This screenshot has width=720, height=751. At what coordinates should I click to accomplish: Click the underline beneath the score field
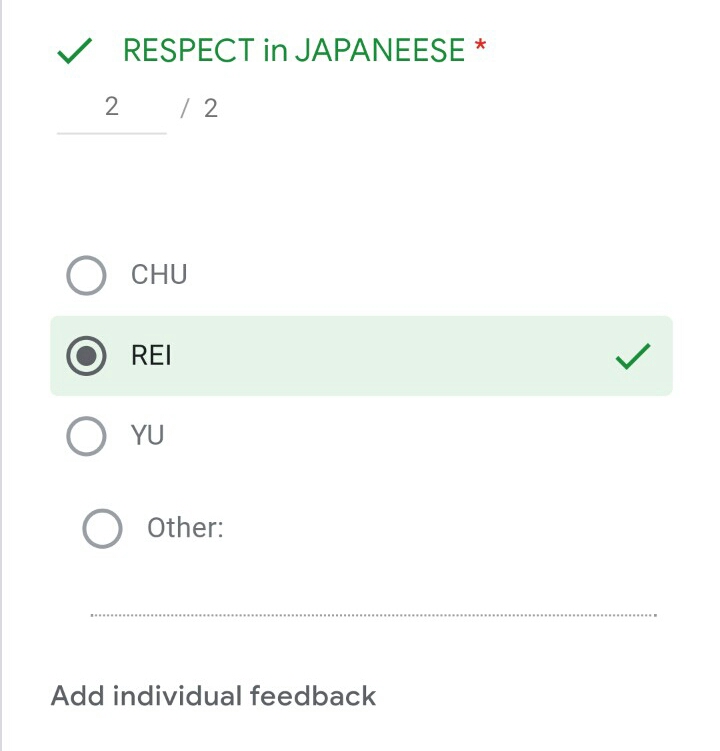tap(111, 132)
